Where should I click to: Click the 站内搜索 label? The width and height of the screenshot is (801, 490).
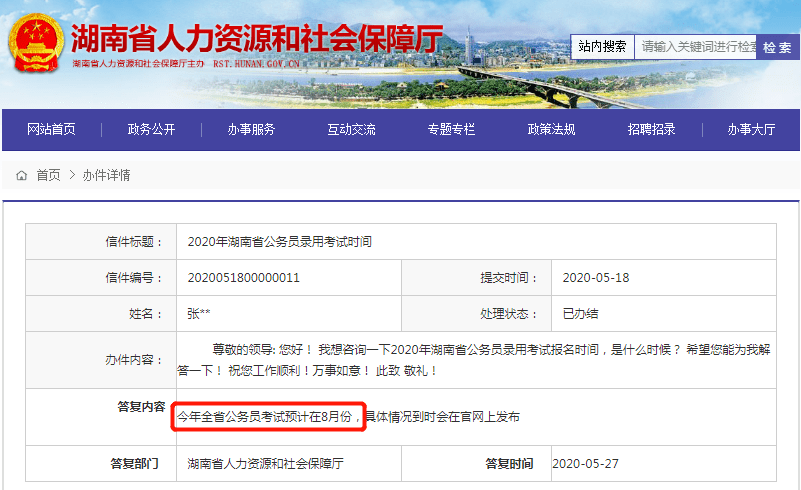point(603,46)
